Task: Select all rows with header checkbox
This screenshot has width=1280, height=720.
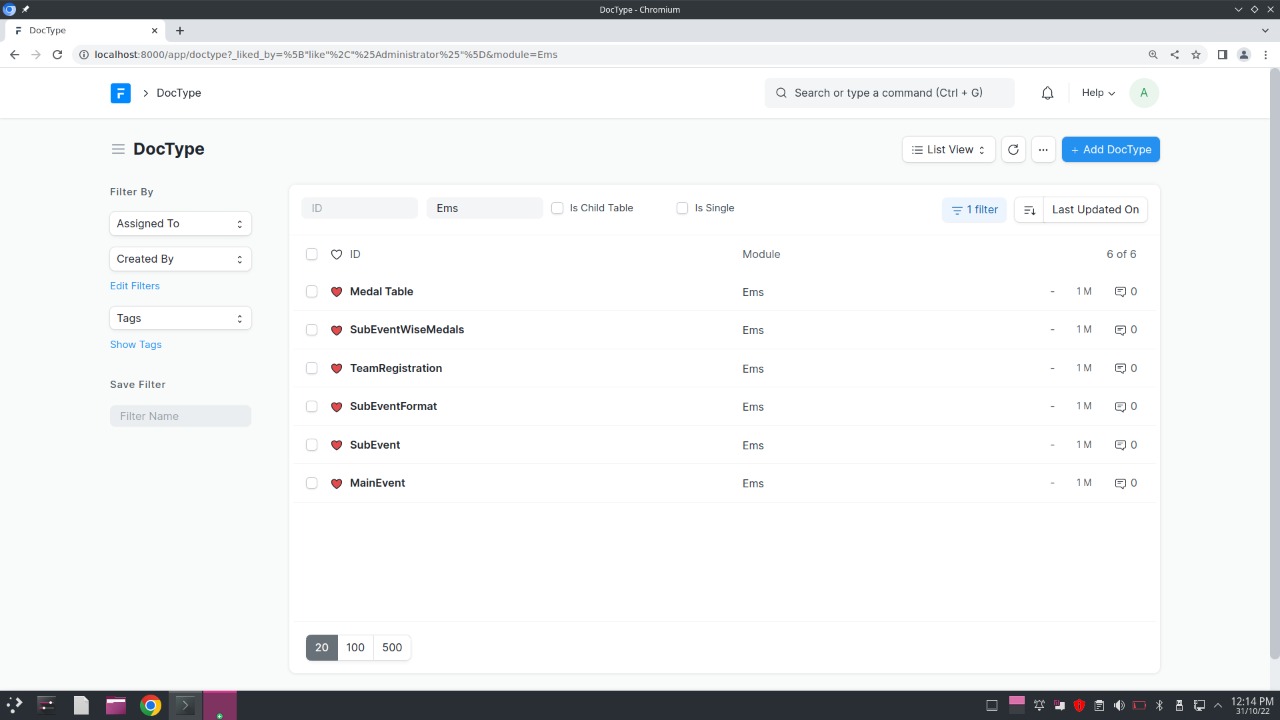Action: [x=312, y=254]
